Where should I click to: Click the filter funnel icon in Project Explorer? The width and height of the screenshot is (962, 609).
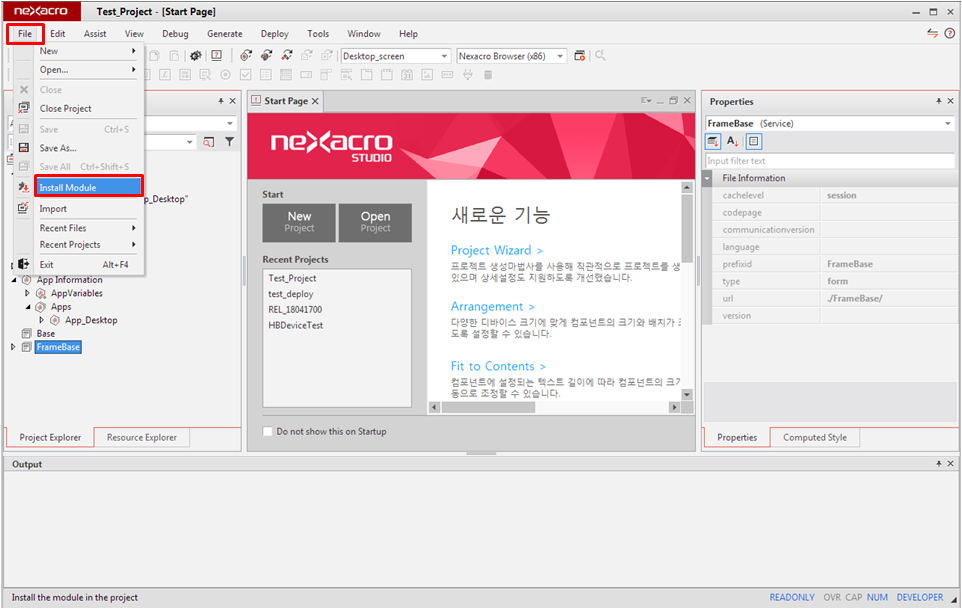(229, 142)
